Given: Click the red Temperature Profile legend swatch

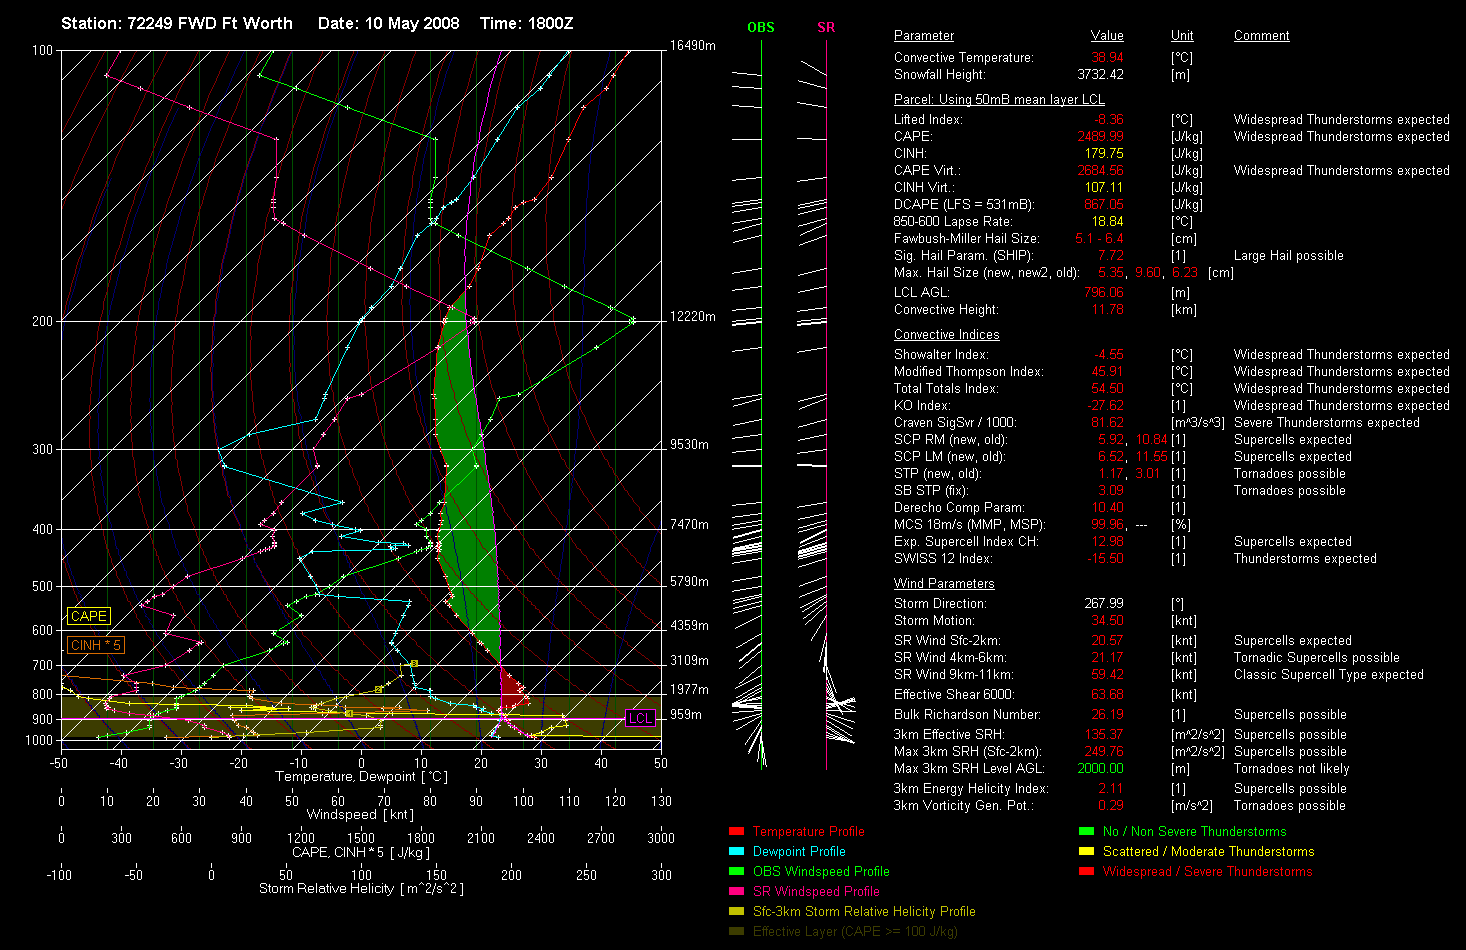Looking at the screenshot, I should tap(736, 831).
